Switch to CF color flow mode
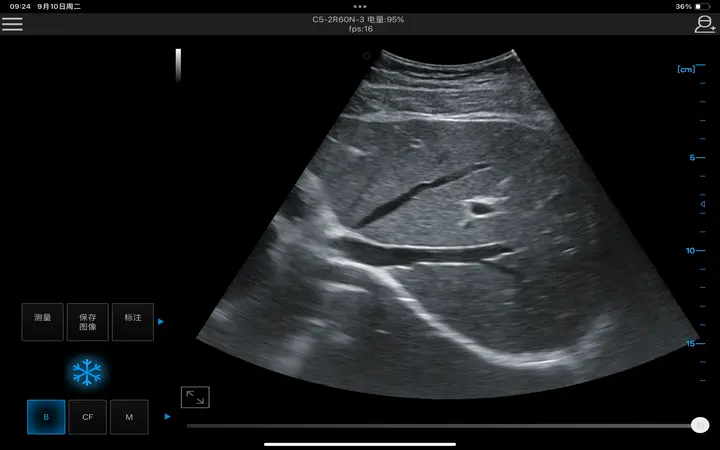This screenshot has width=720, height=450. click(x=87, y=417)
